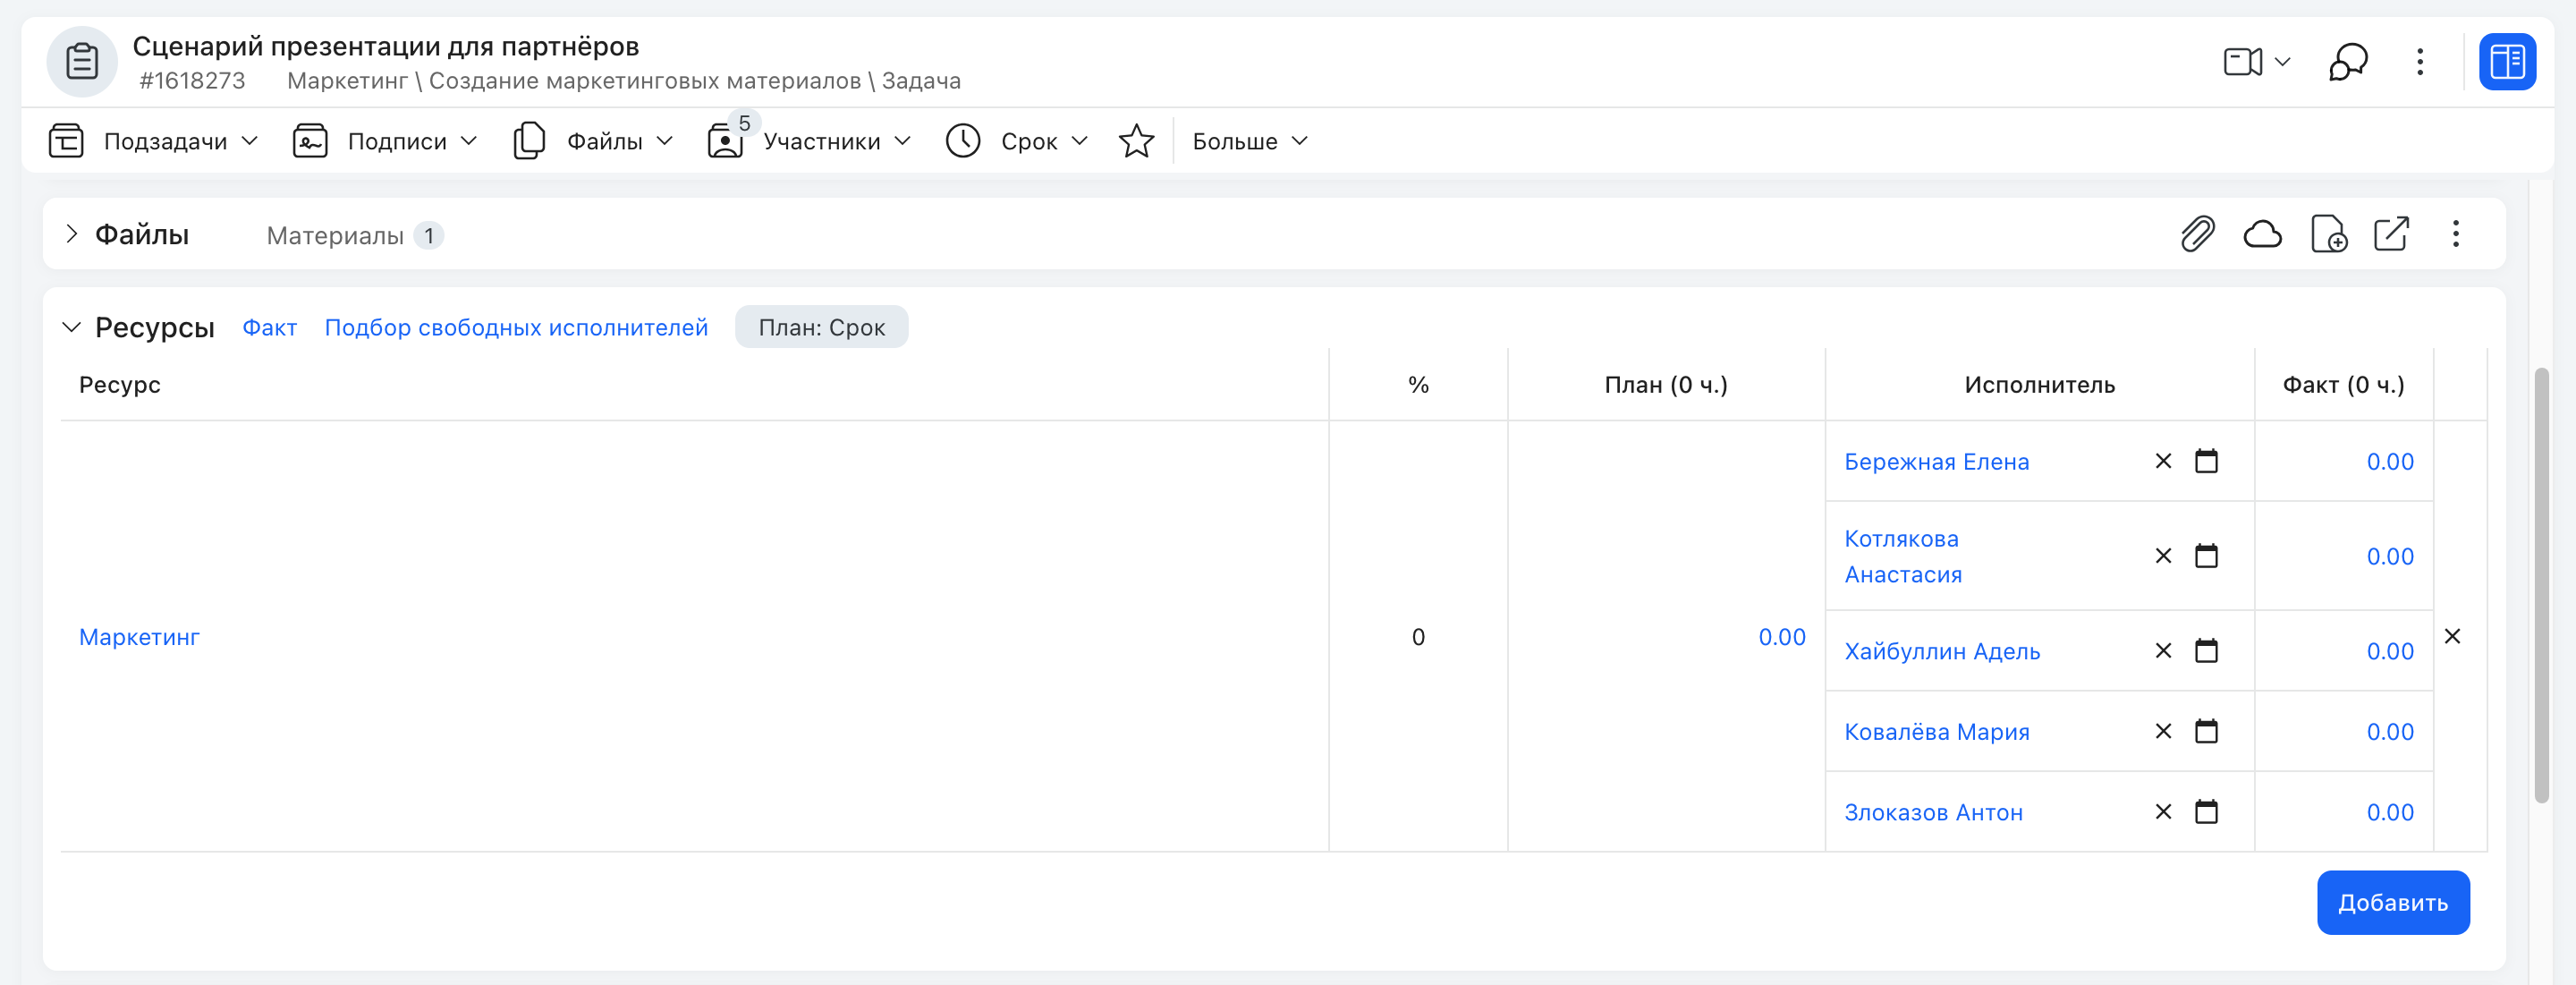Open Бережная Елена profile link
2576x985 pixels.
(x=1937, y=462)
